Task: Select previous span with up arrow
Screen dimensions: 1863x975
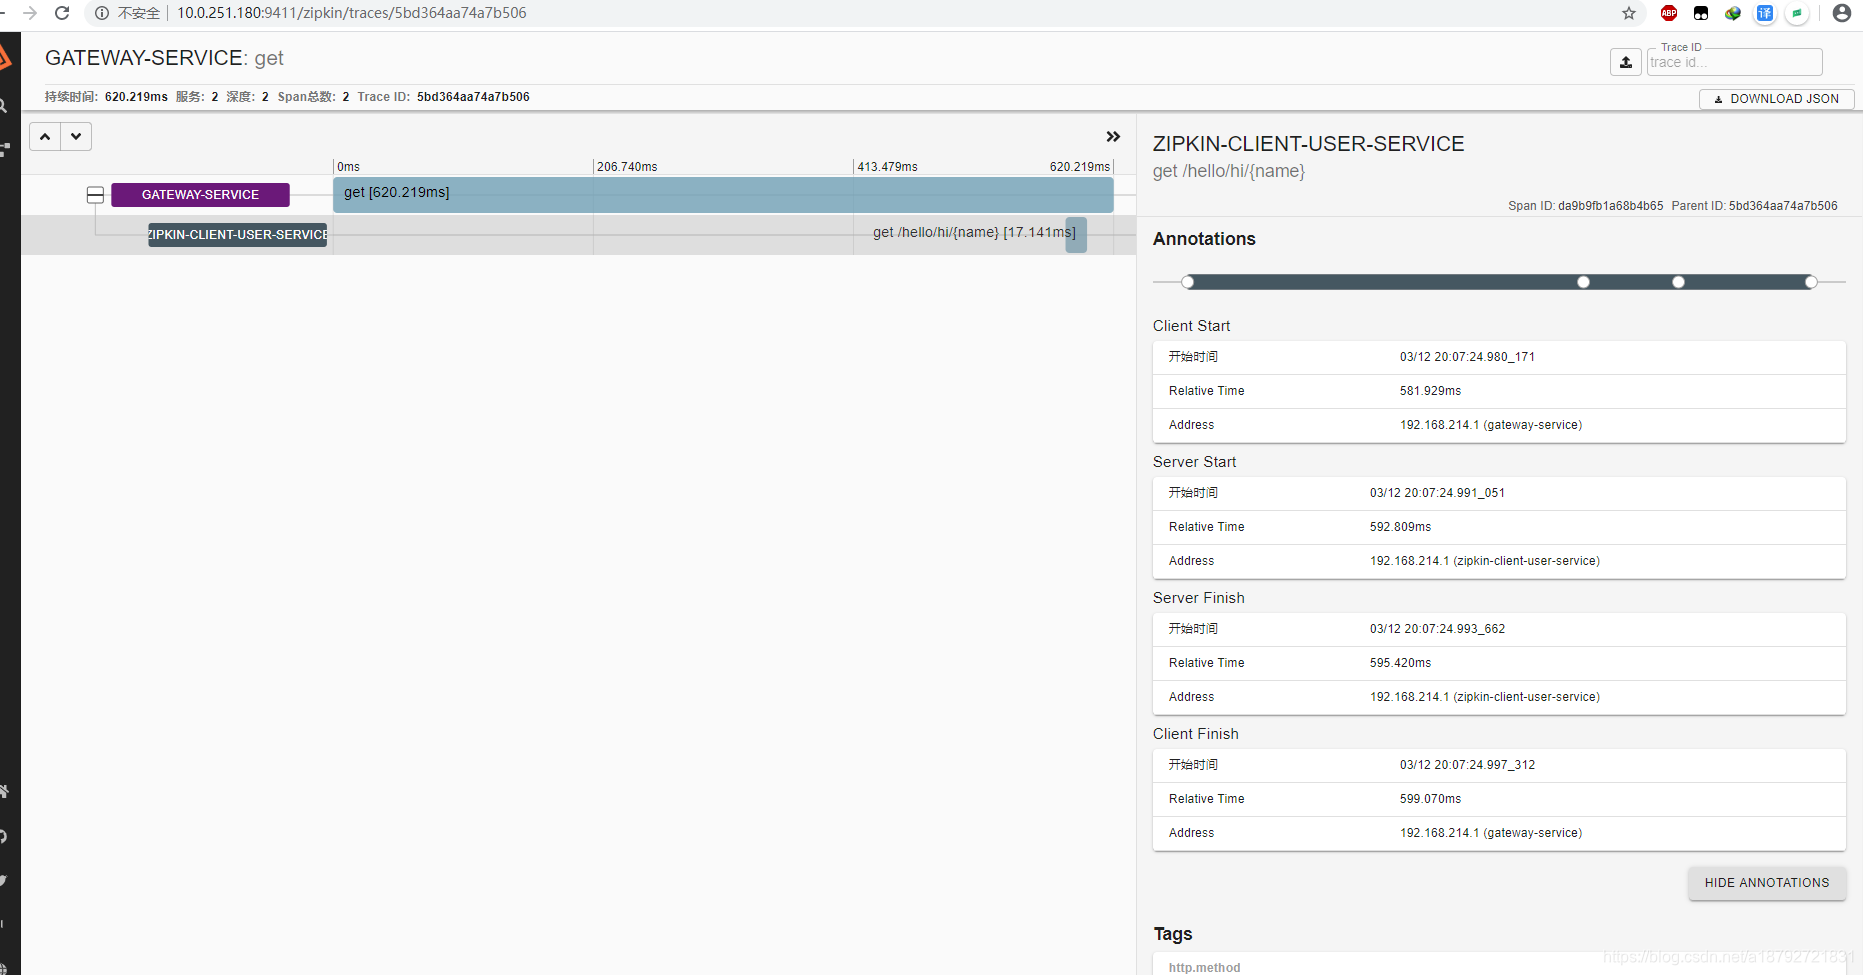Action: 45,136
